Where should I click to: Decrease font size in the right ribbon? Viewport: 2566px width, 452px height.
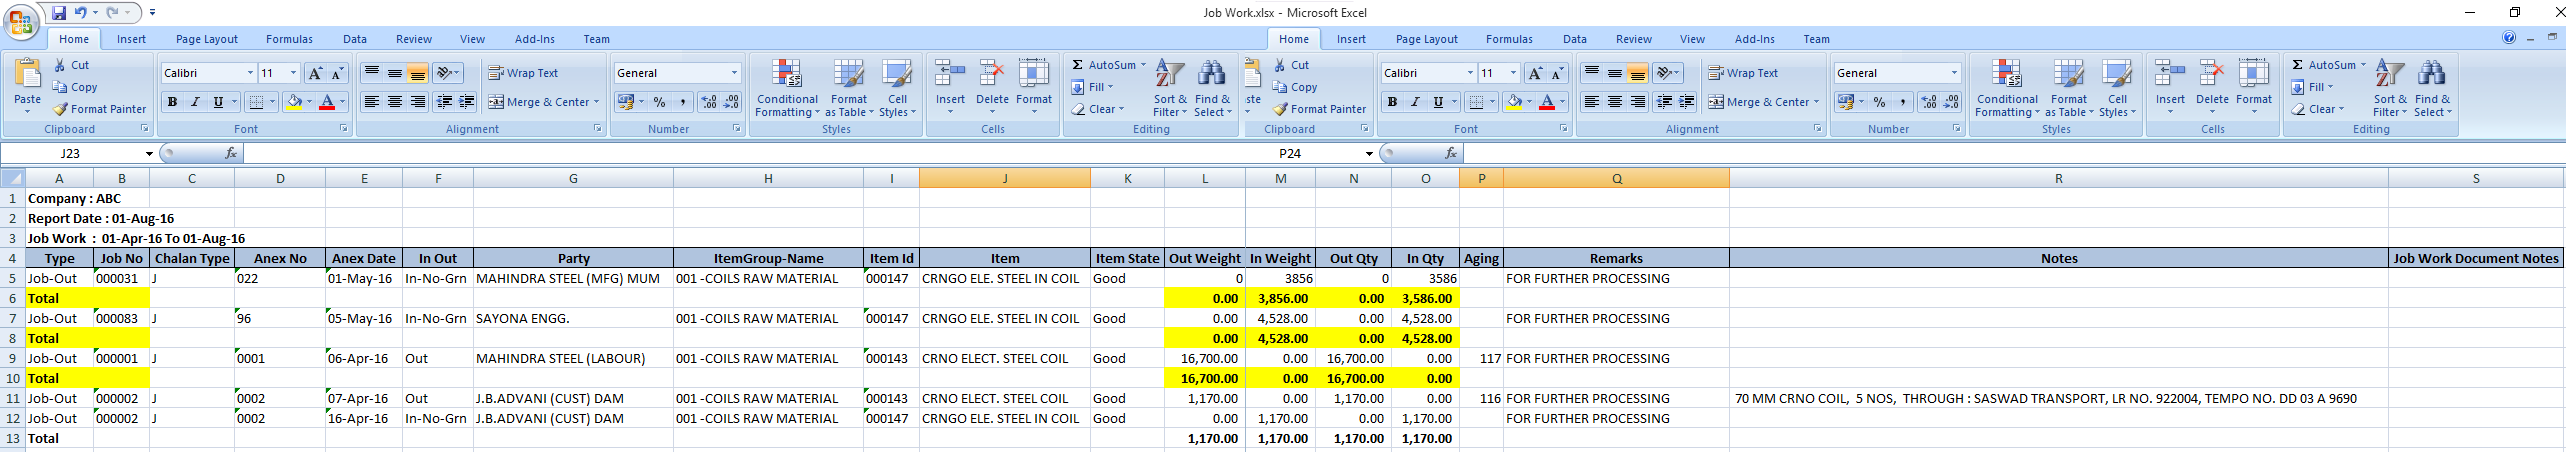pos(1557,73)
